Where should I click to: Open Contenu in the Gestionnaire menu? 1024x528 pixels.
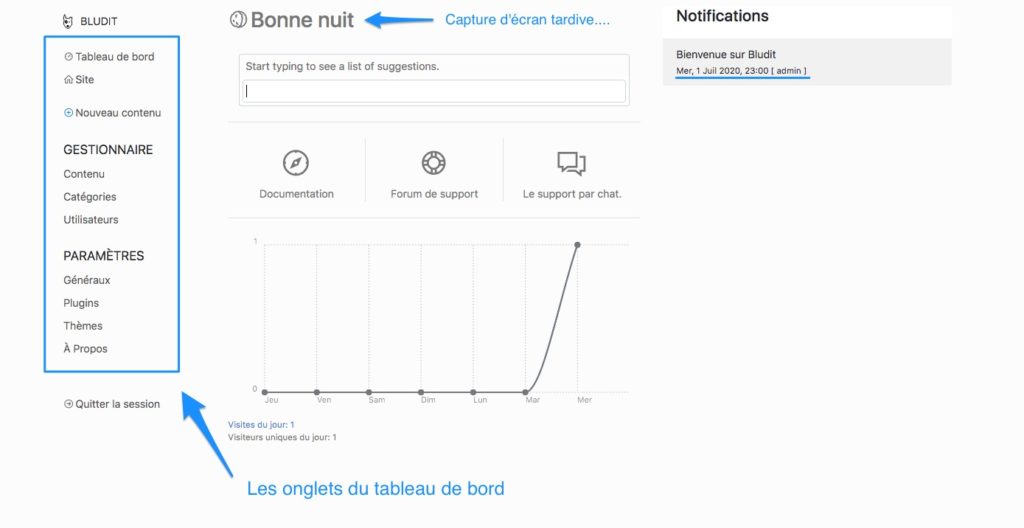84,174
